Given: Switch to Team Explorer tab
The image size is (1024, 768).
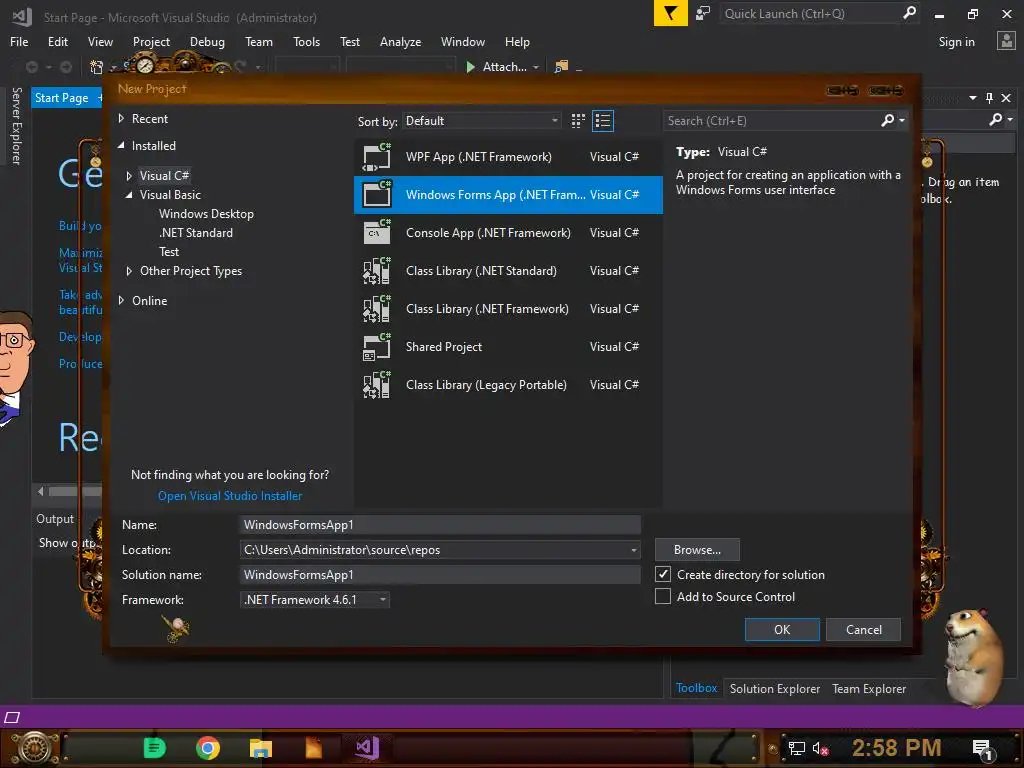Looking at the screenshot, I should tap(869, 688).
